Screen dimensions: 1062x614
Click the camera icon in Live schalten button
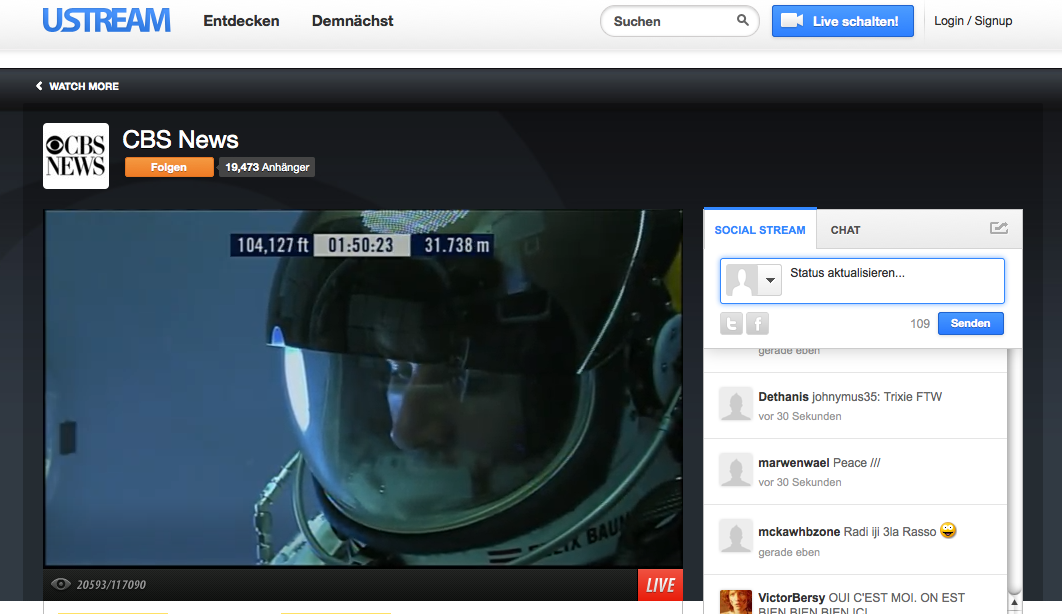[792, 20]
